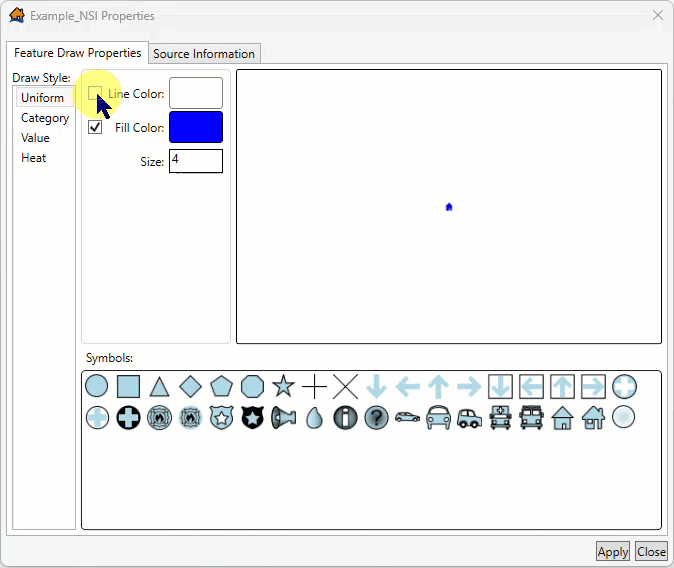Pick the thin plus cross symbol
The height and width of the screenshot is (568, 674).
(315, 387)
